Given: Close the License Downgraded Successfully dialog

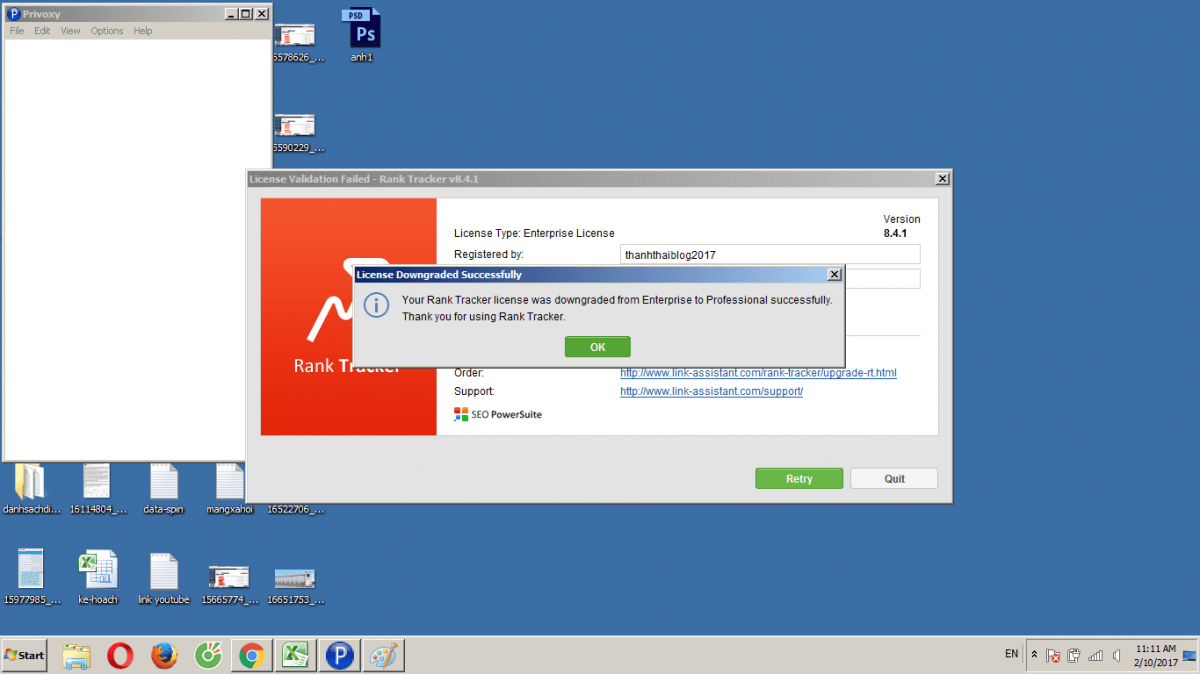Looking at the screenshot, I should [x=835, y=274].
